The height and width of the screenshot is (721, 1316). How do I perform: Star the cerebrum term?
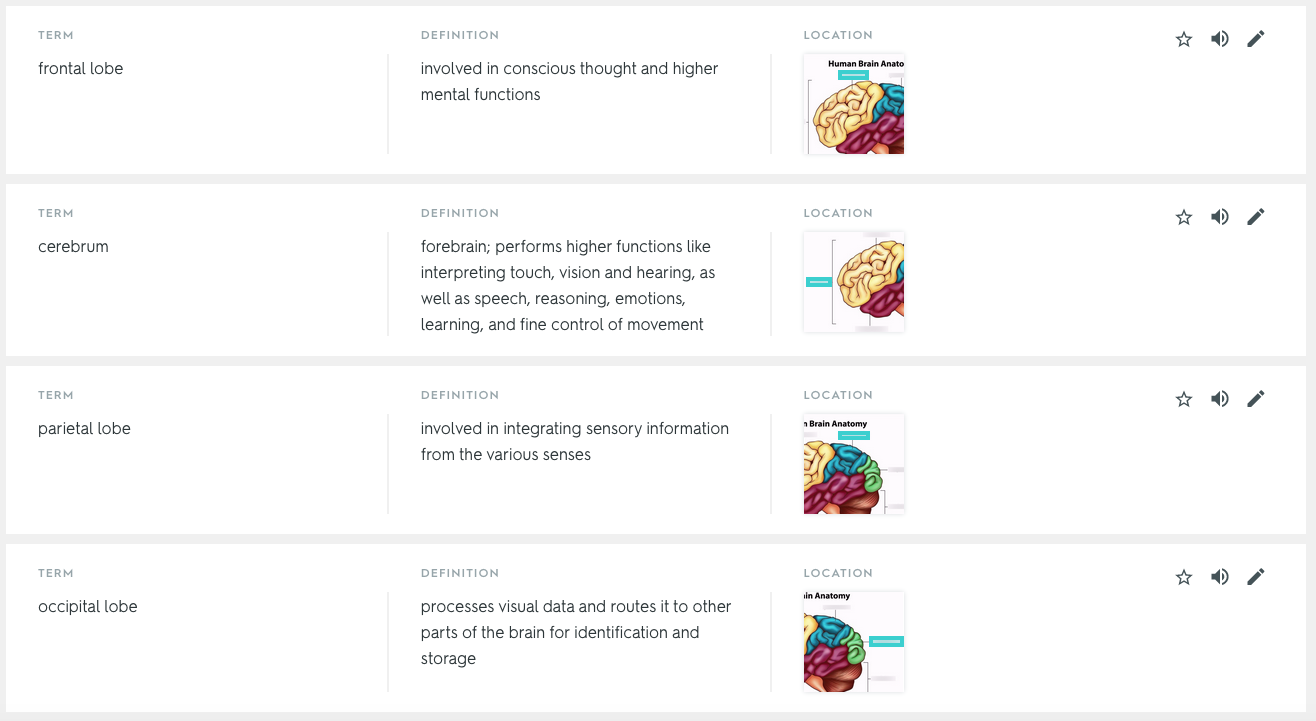coord(1184,217)
